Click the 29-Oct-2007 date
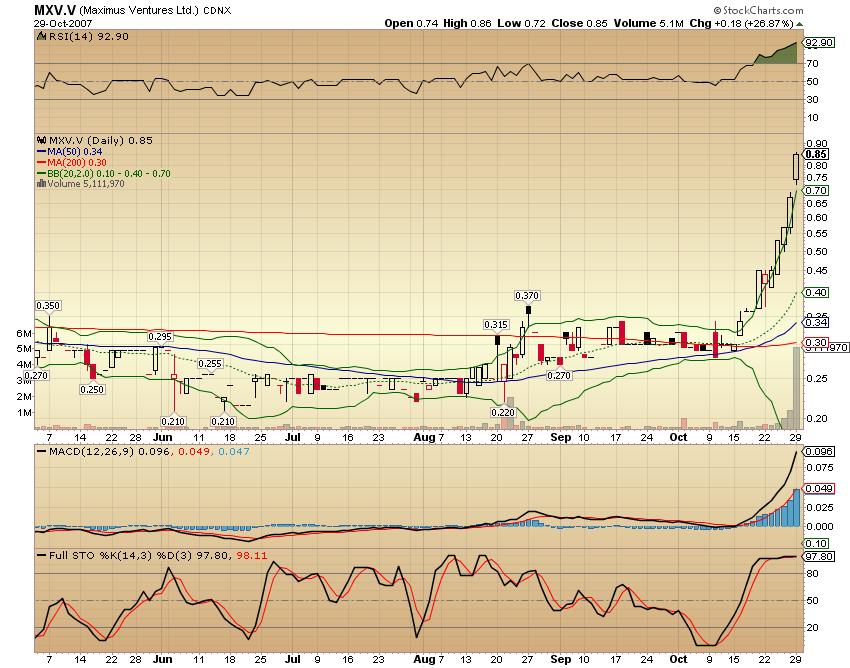850x668 pixels. (63, 23)
